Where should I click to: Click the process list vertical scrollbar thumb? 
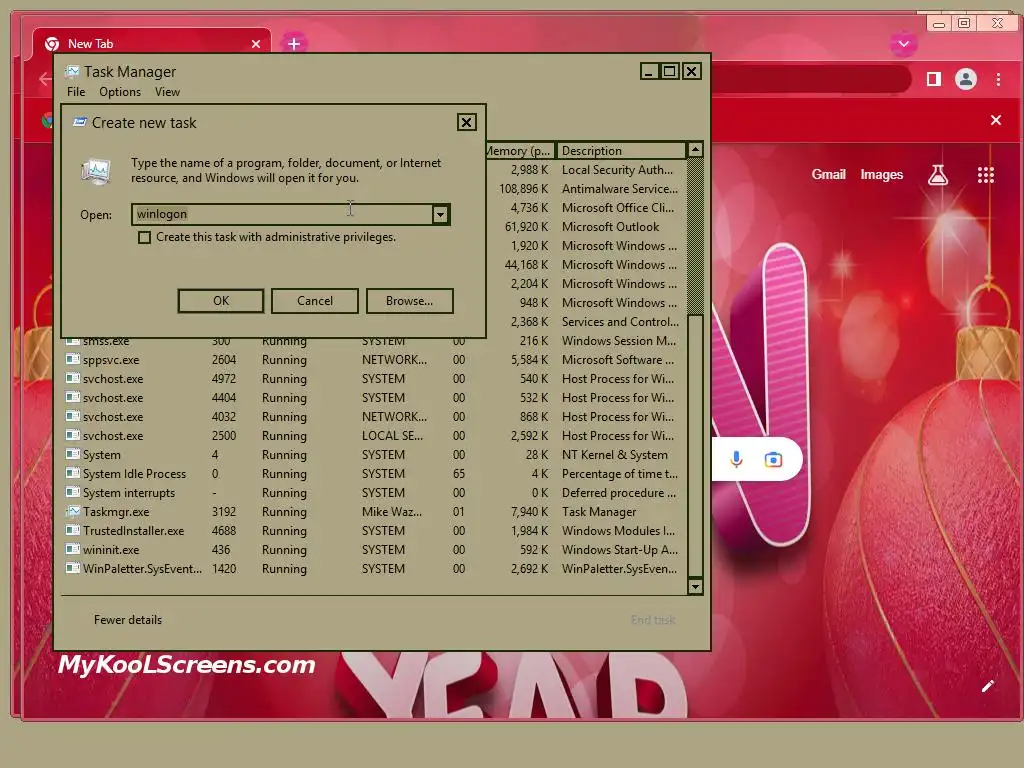pyautogui.click(x=696, y=446)
